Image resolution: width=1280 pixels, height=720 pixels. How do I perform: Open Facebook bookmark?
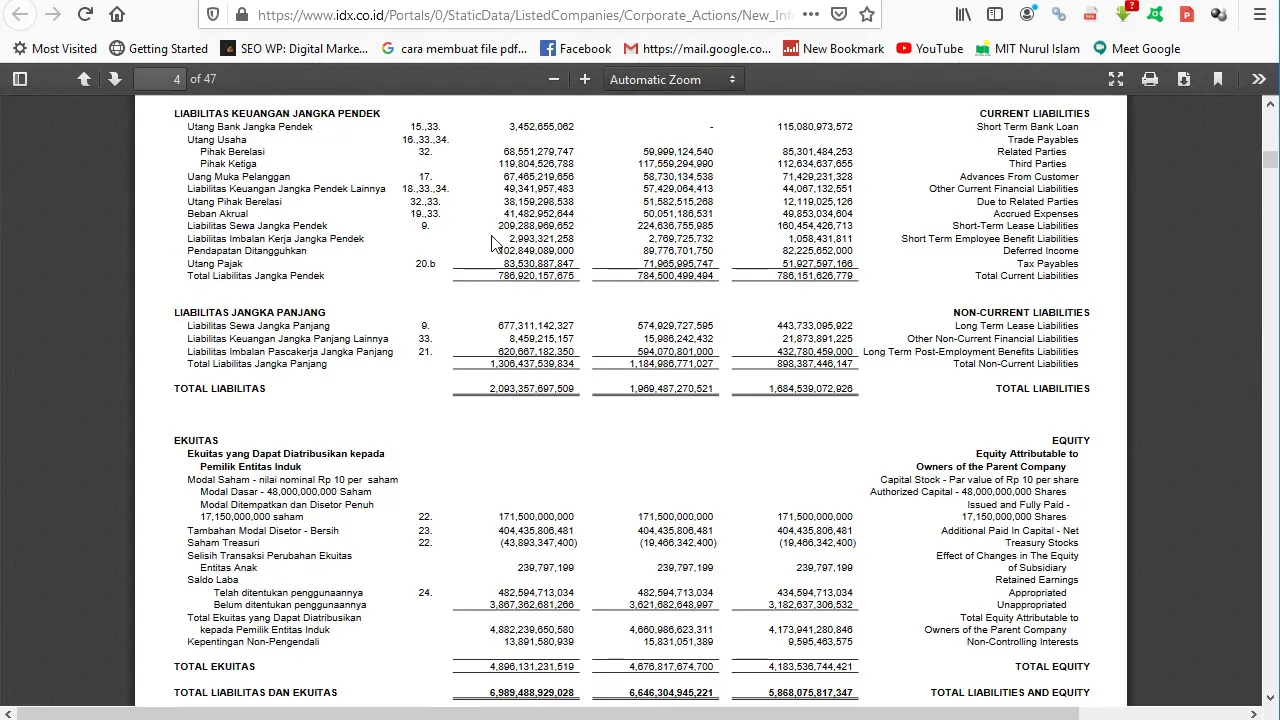click(575, 48)
